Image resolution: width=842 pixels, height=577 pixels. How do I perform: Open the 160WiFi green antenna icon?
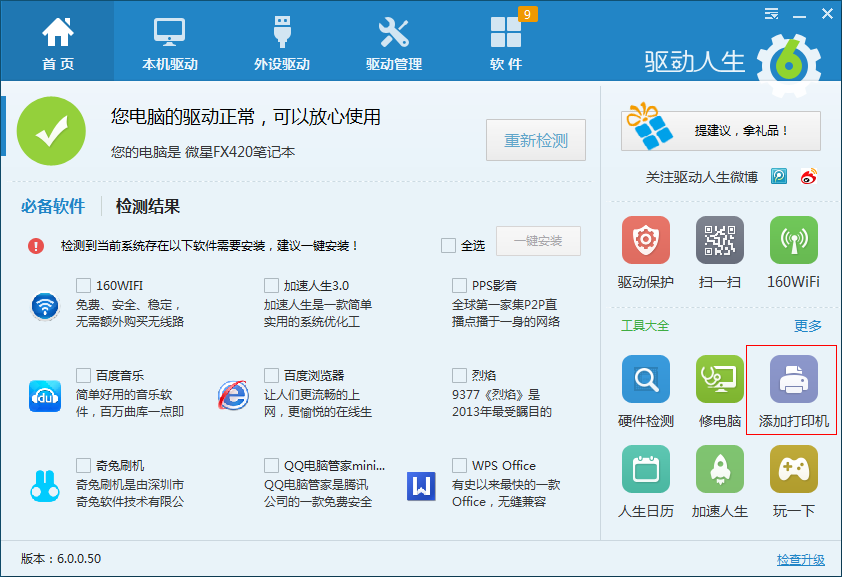pyautogui.click(x=794, y=240)
